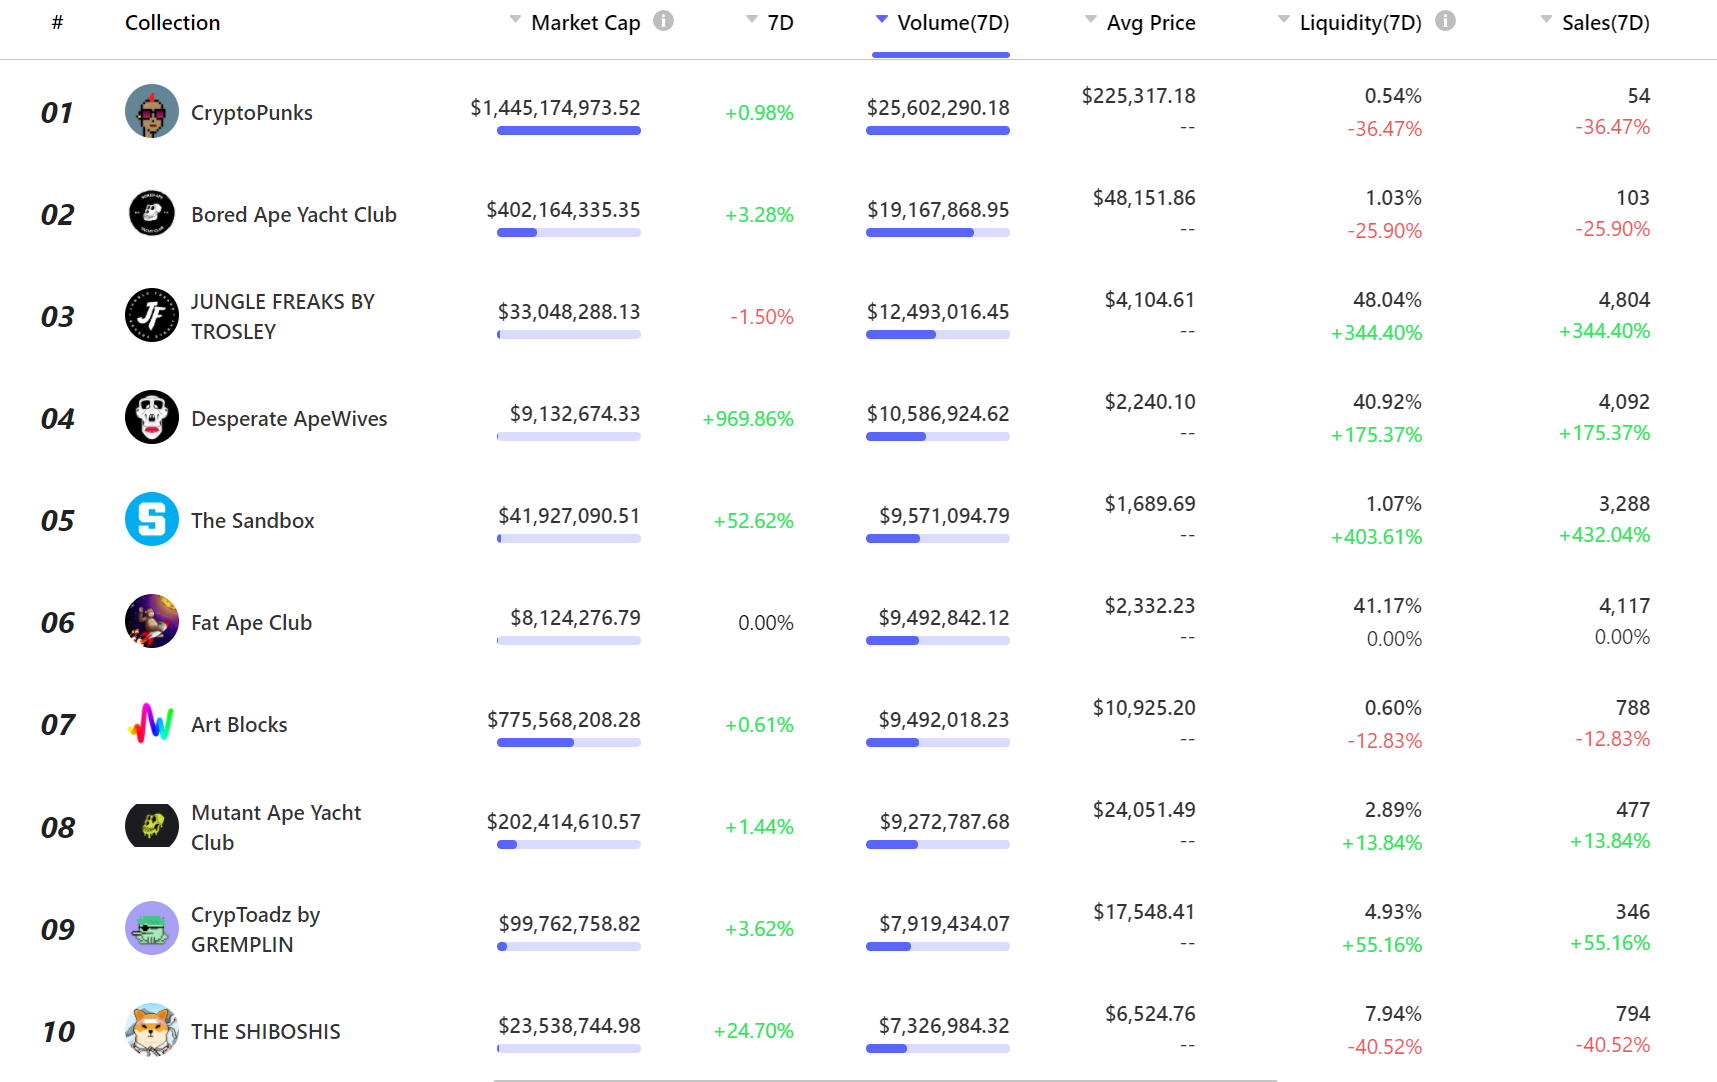
Task: Open the Fat Ape Club avatar
Action: tap(152, 621)
